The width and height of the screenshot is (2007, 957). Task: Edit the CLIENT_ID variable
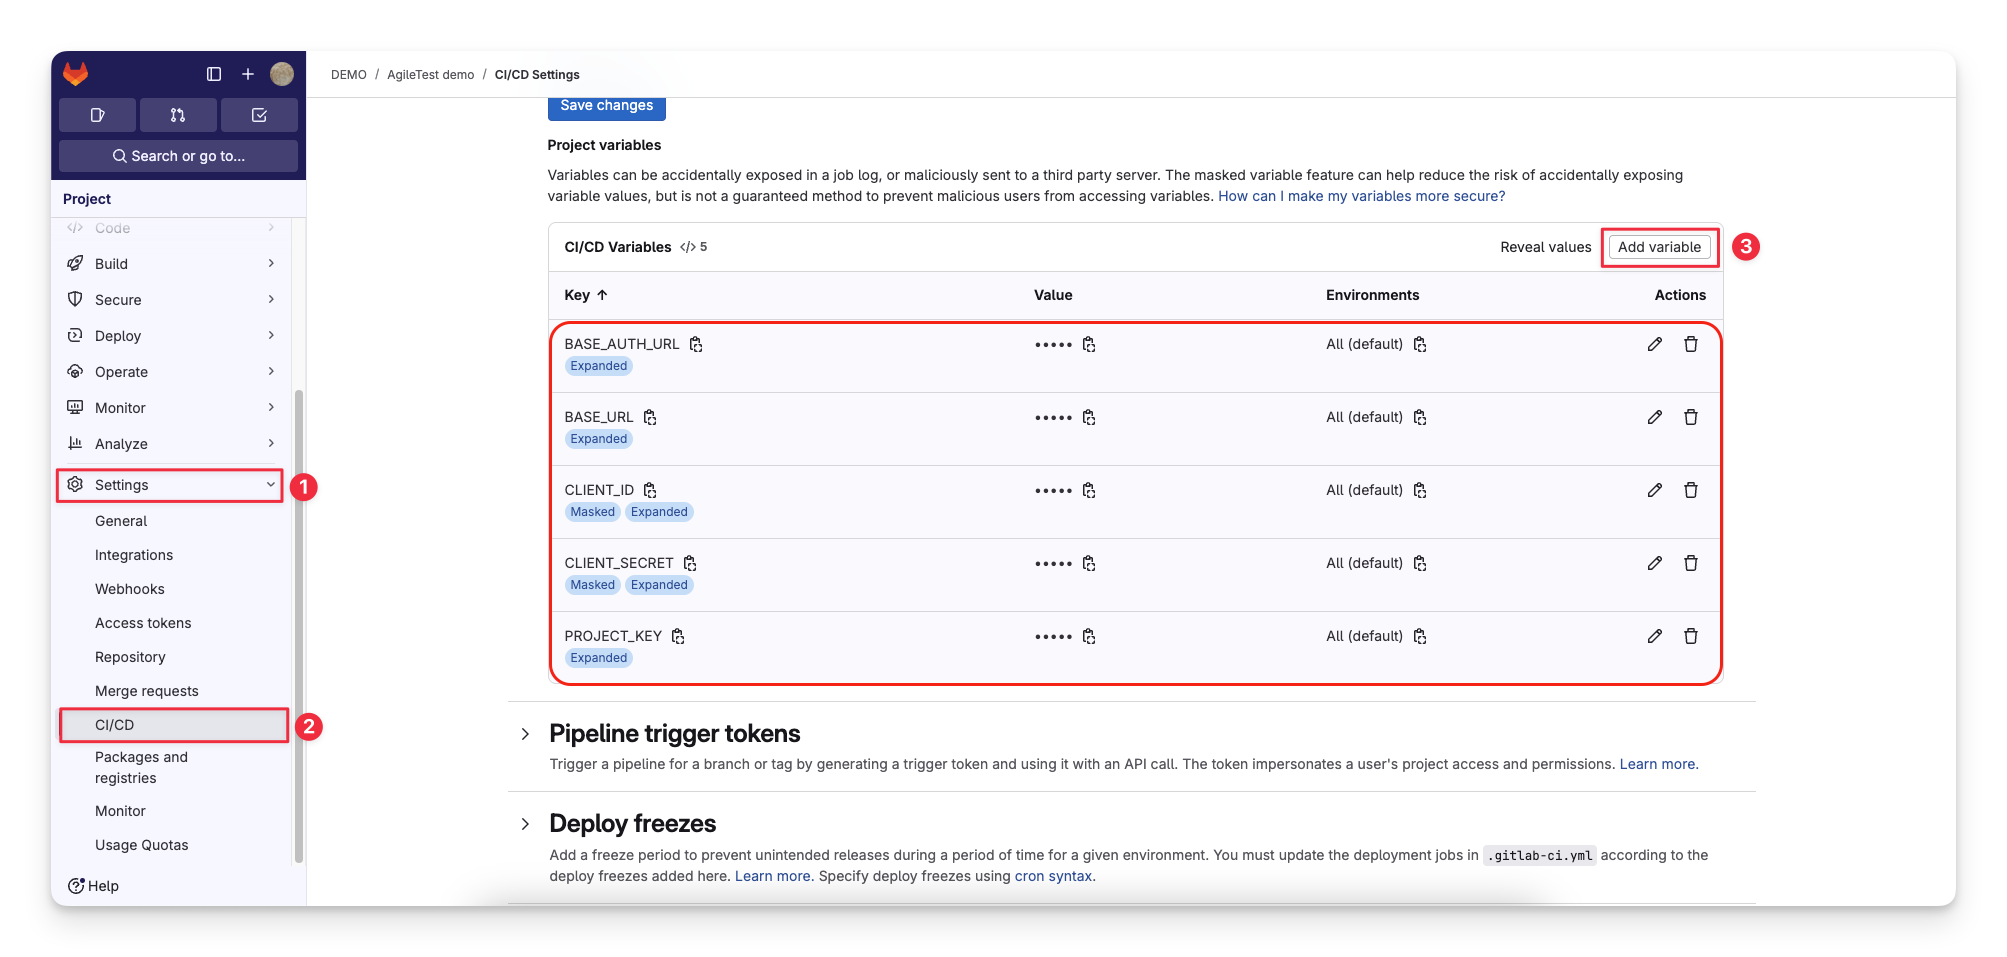pyautogui.click(x=1654, y=490)
